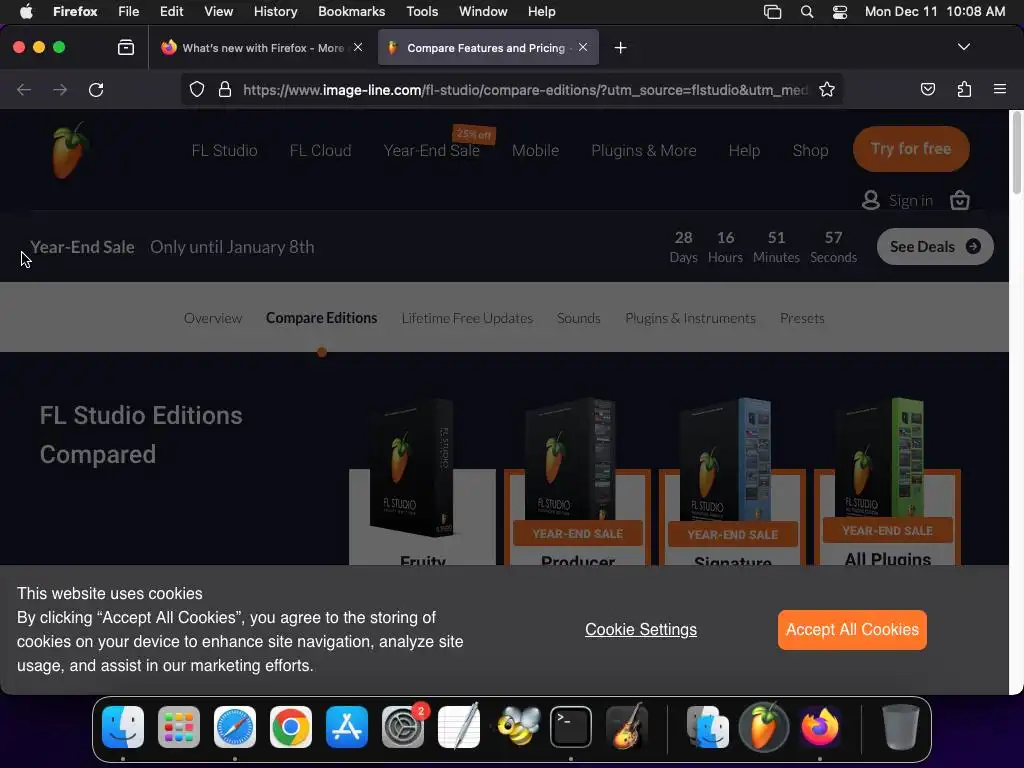The height and width of the screenshot is (768, 1024).
Task: Switch to What's new with Firefox tab
Action: point(263,48)
